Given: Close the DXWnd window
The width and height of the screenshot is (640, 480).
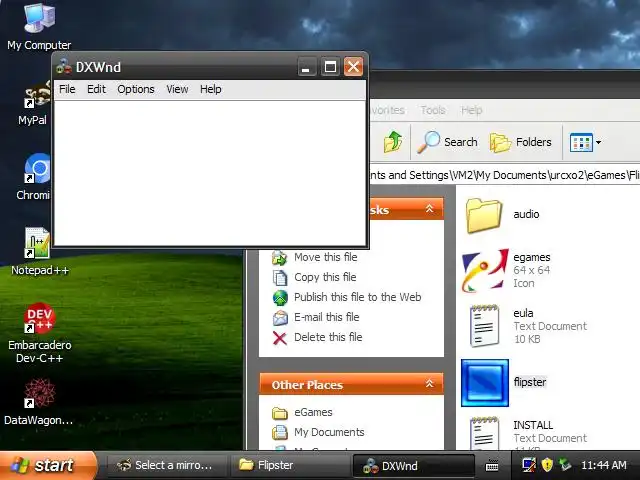Looking at the screenshot, I should (353, 67).
